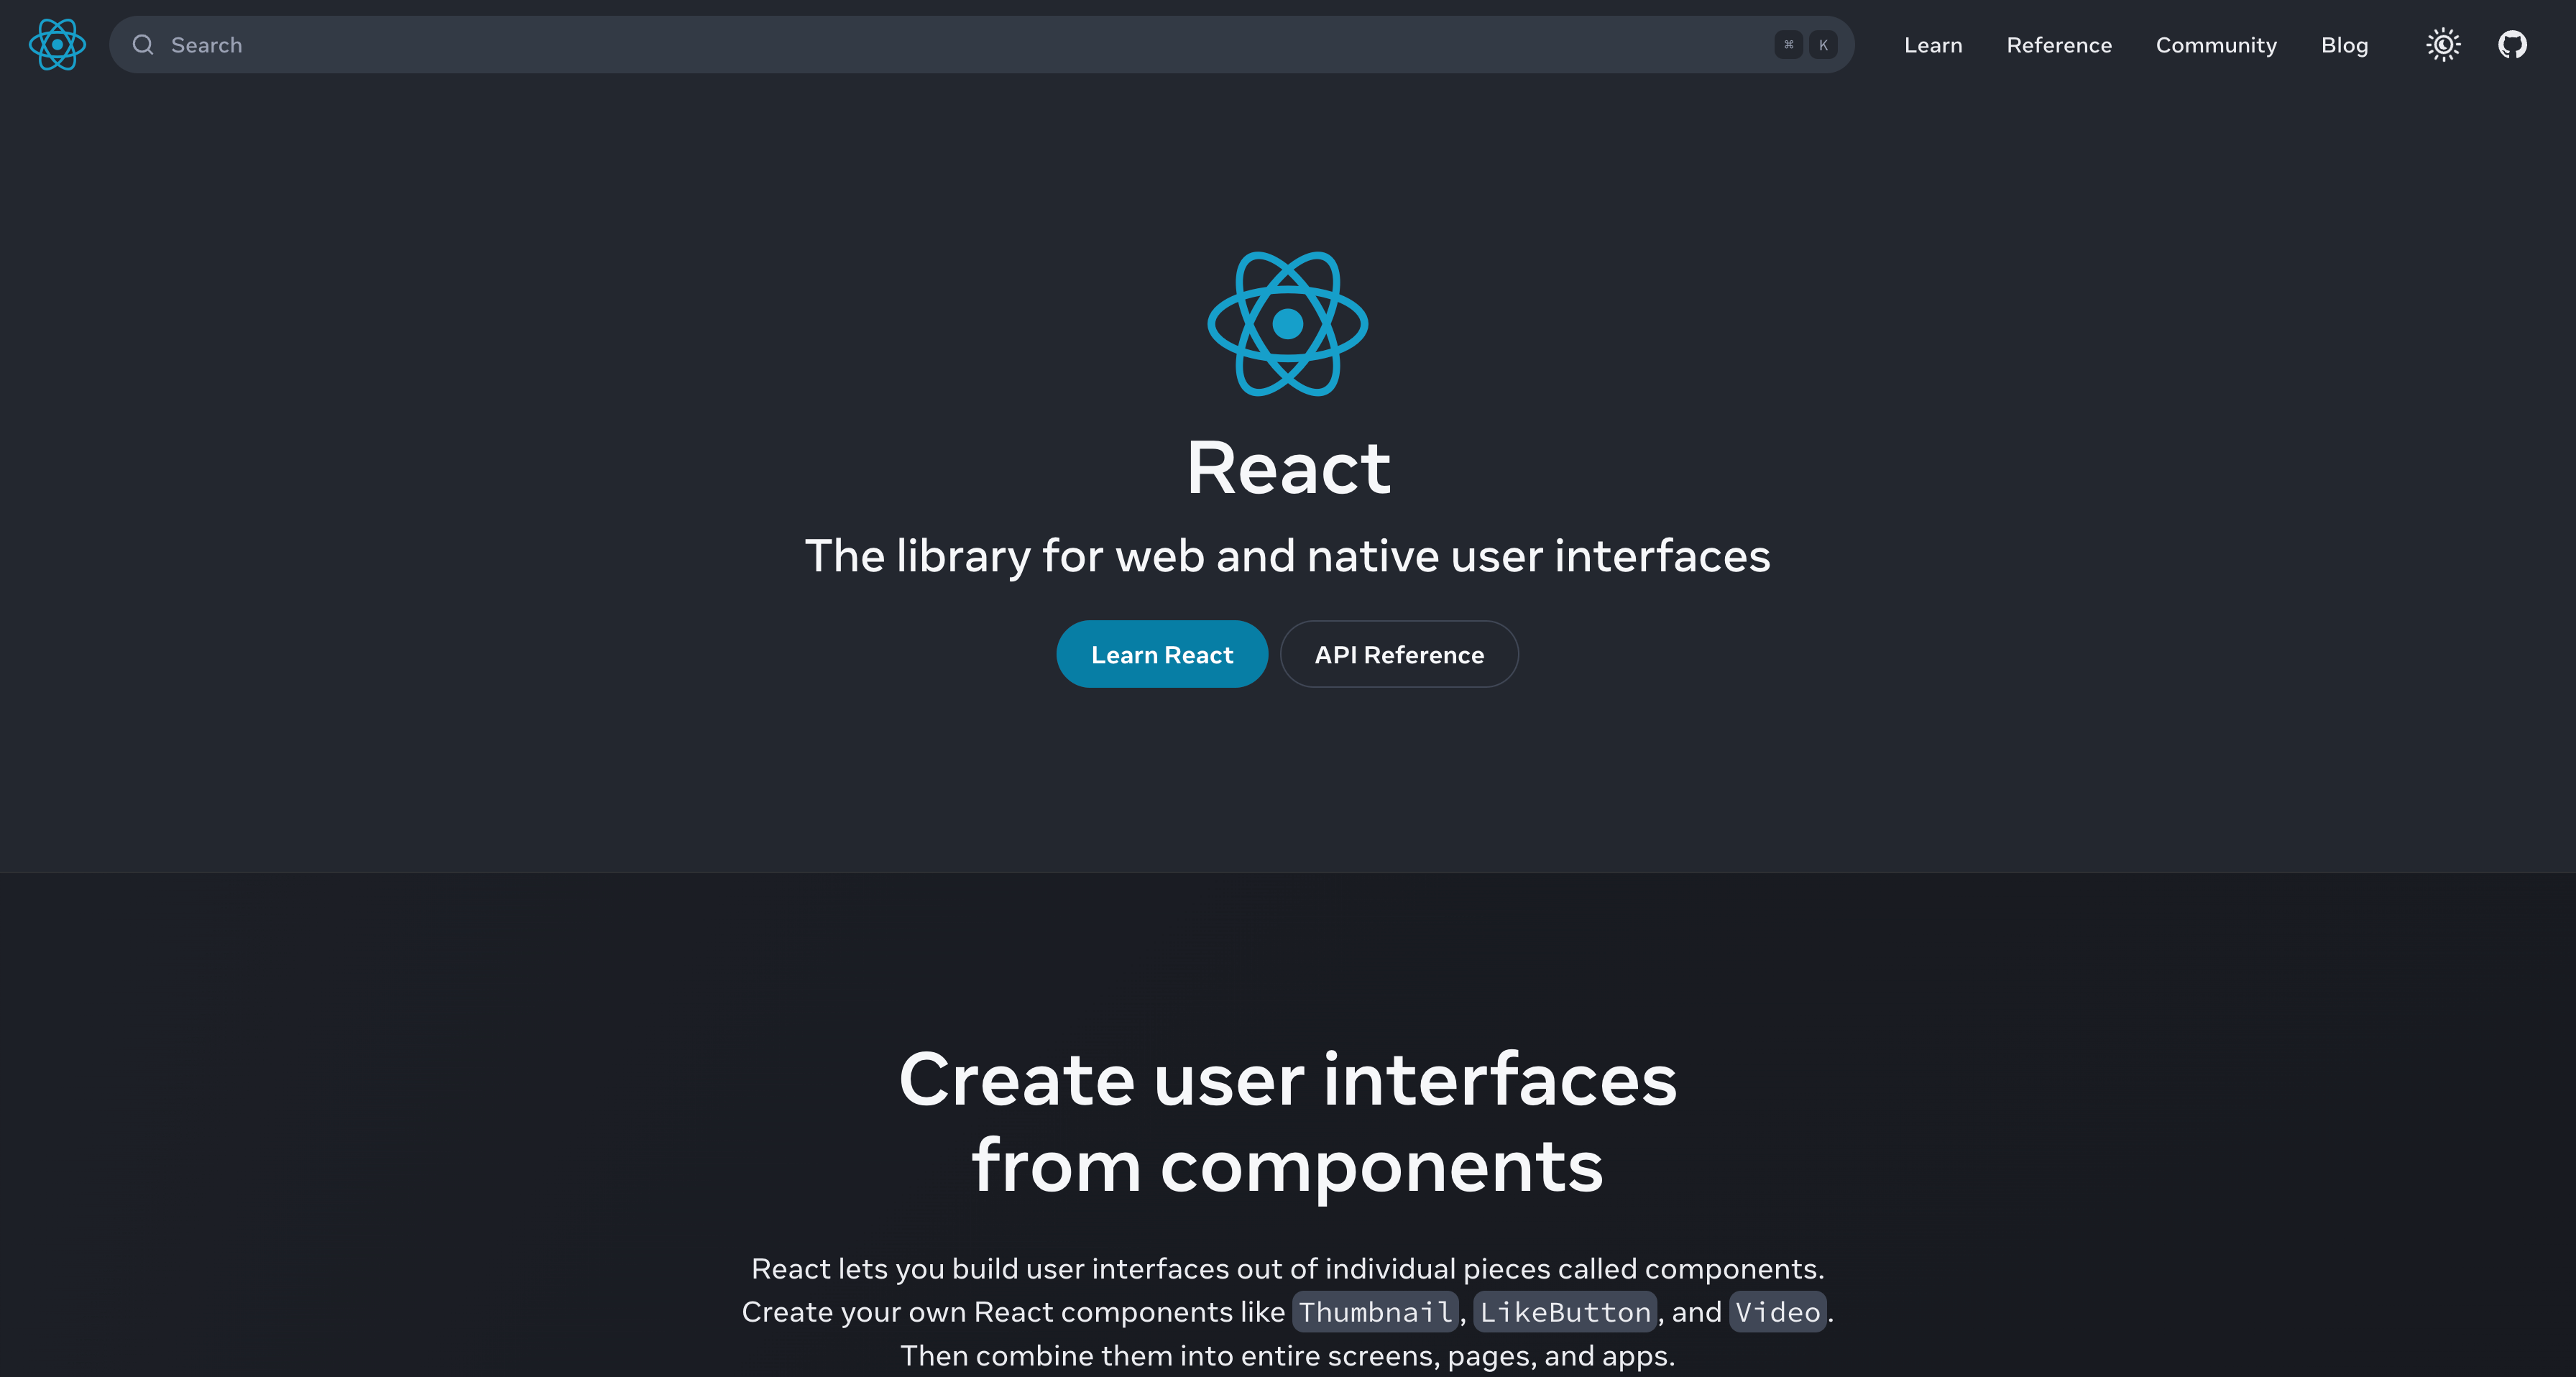Click the React title heading
This screenshot has width=2576, height=1377.
pyautogui.click(x=1287, y=468)
